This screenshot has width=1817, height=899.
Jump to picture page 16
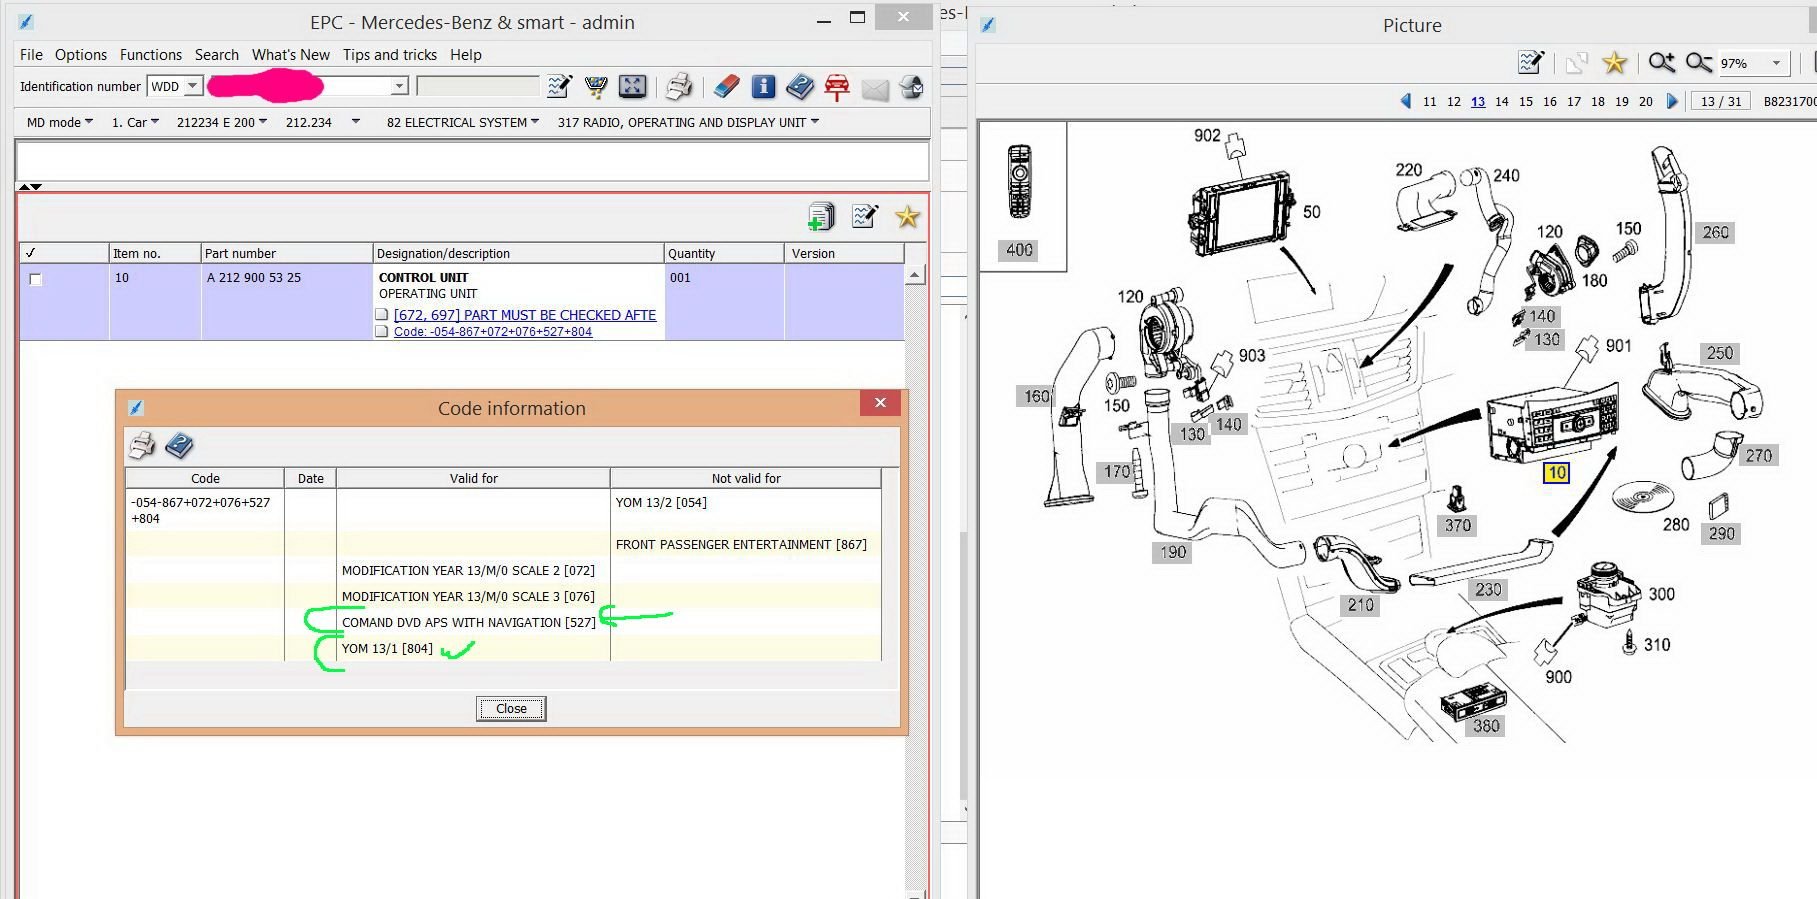1549,102
